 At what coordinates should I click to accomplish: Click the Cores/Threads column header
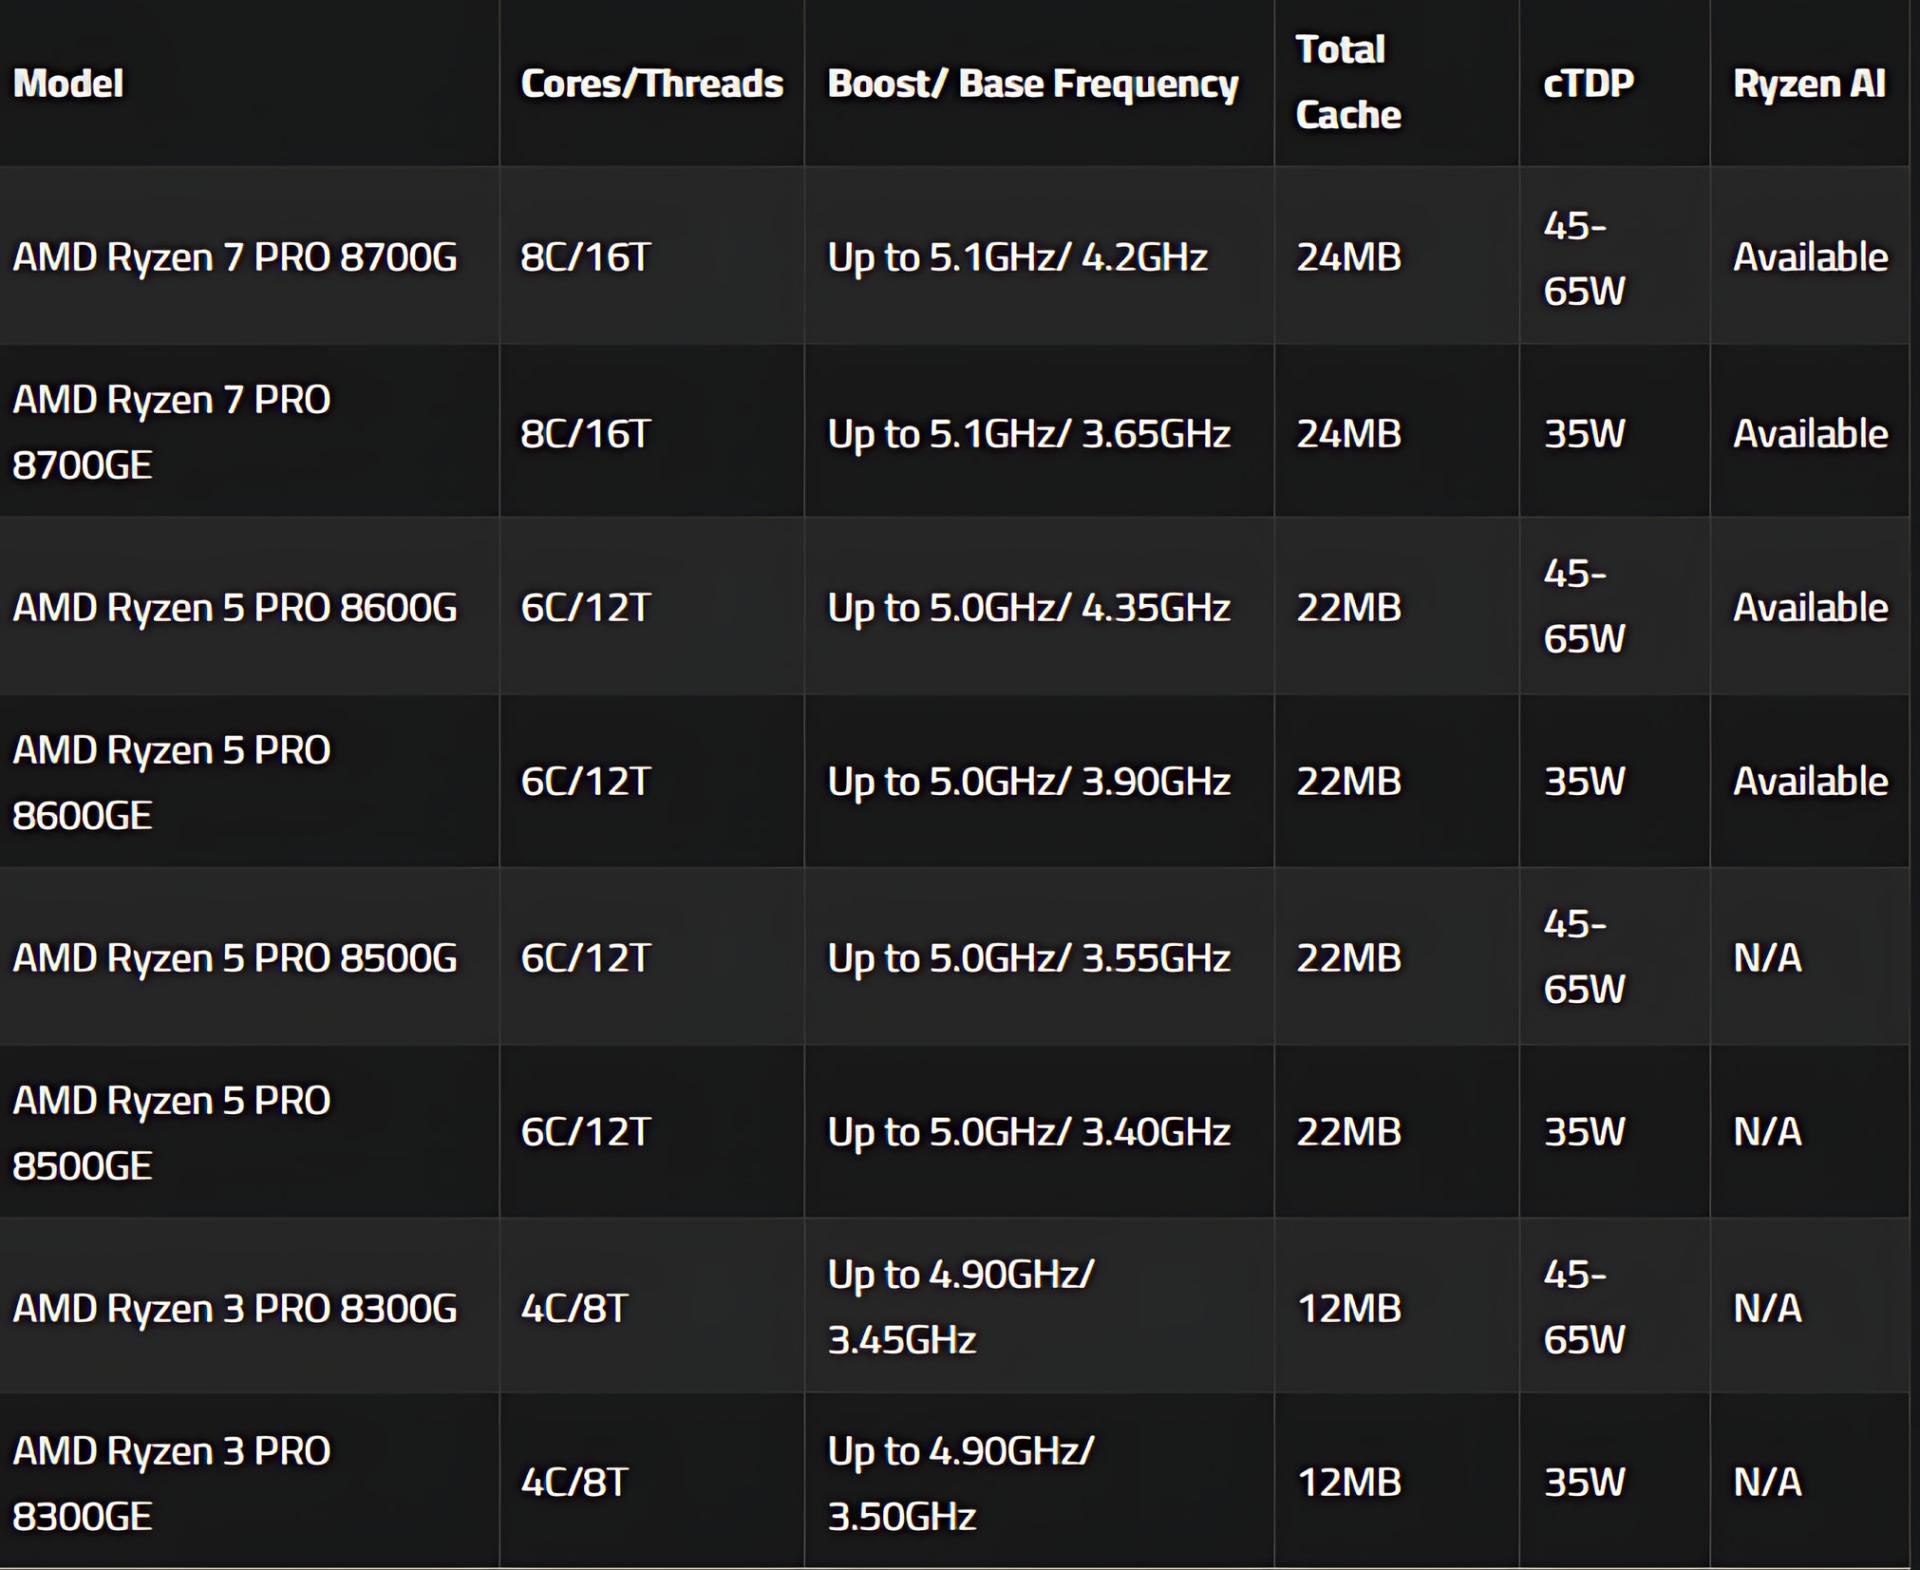click(652, 83)
